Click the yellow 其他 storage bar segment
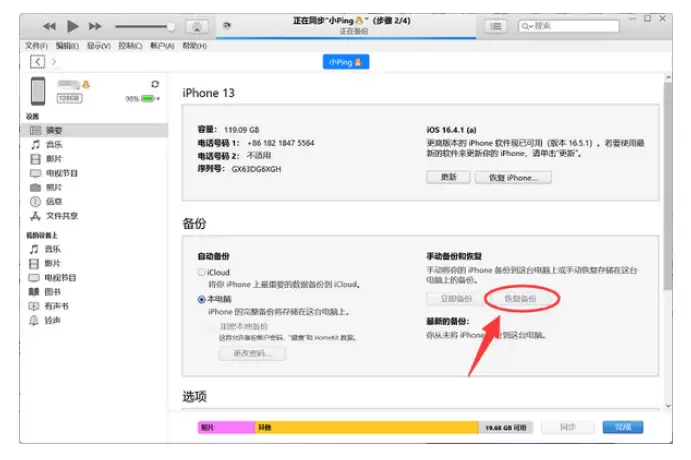Image resolution: width=691 pixels, height=460 pixels. pyautogui.click(x=367, y=427)
